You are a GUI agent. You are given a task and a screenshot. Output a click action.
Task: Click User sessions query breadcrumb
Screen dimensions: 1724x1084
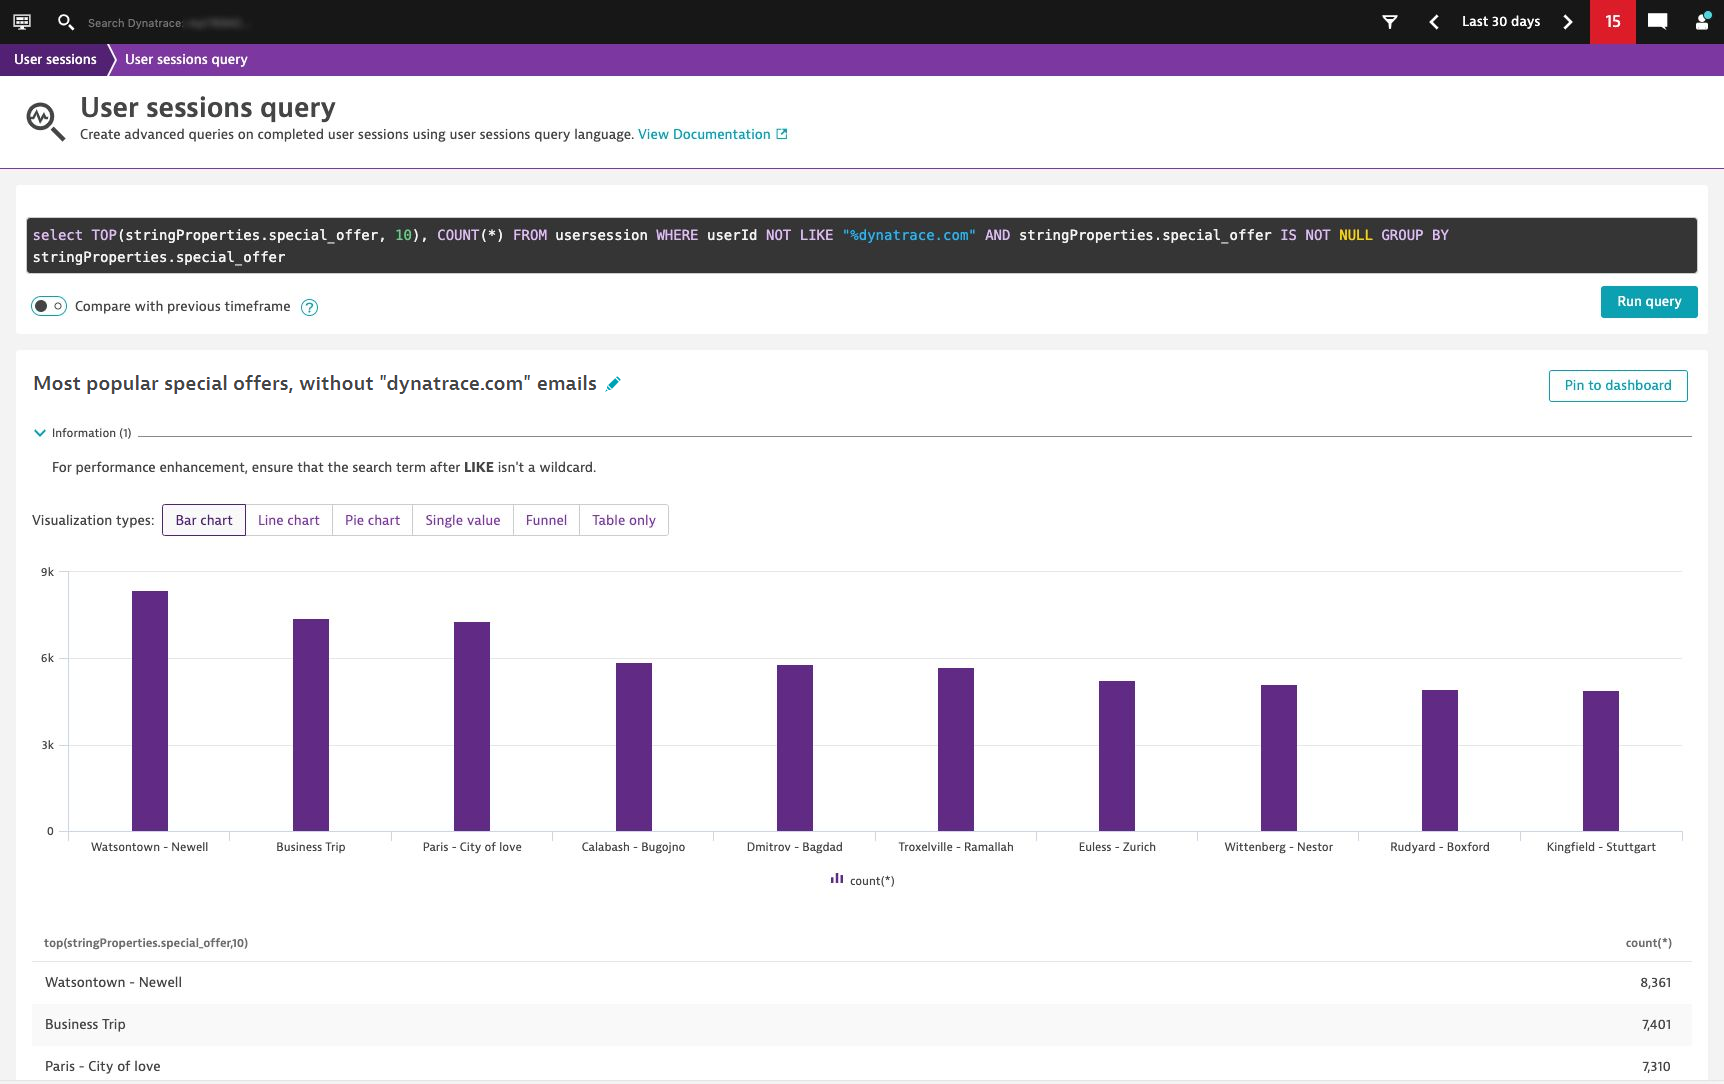coord(186,59)
